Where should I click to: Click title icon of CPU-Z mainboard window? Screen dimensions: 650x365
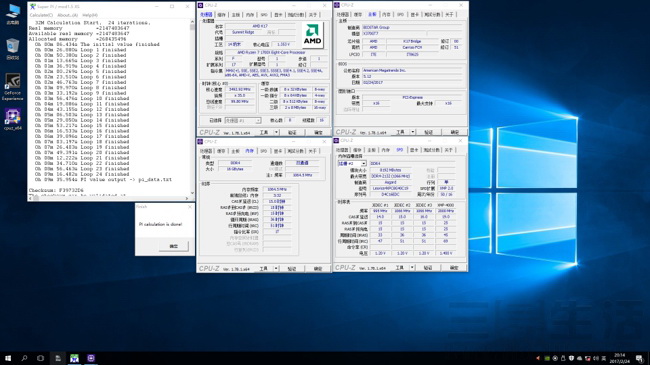tap(337, 5)
